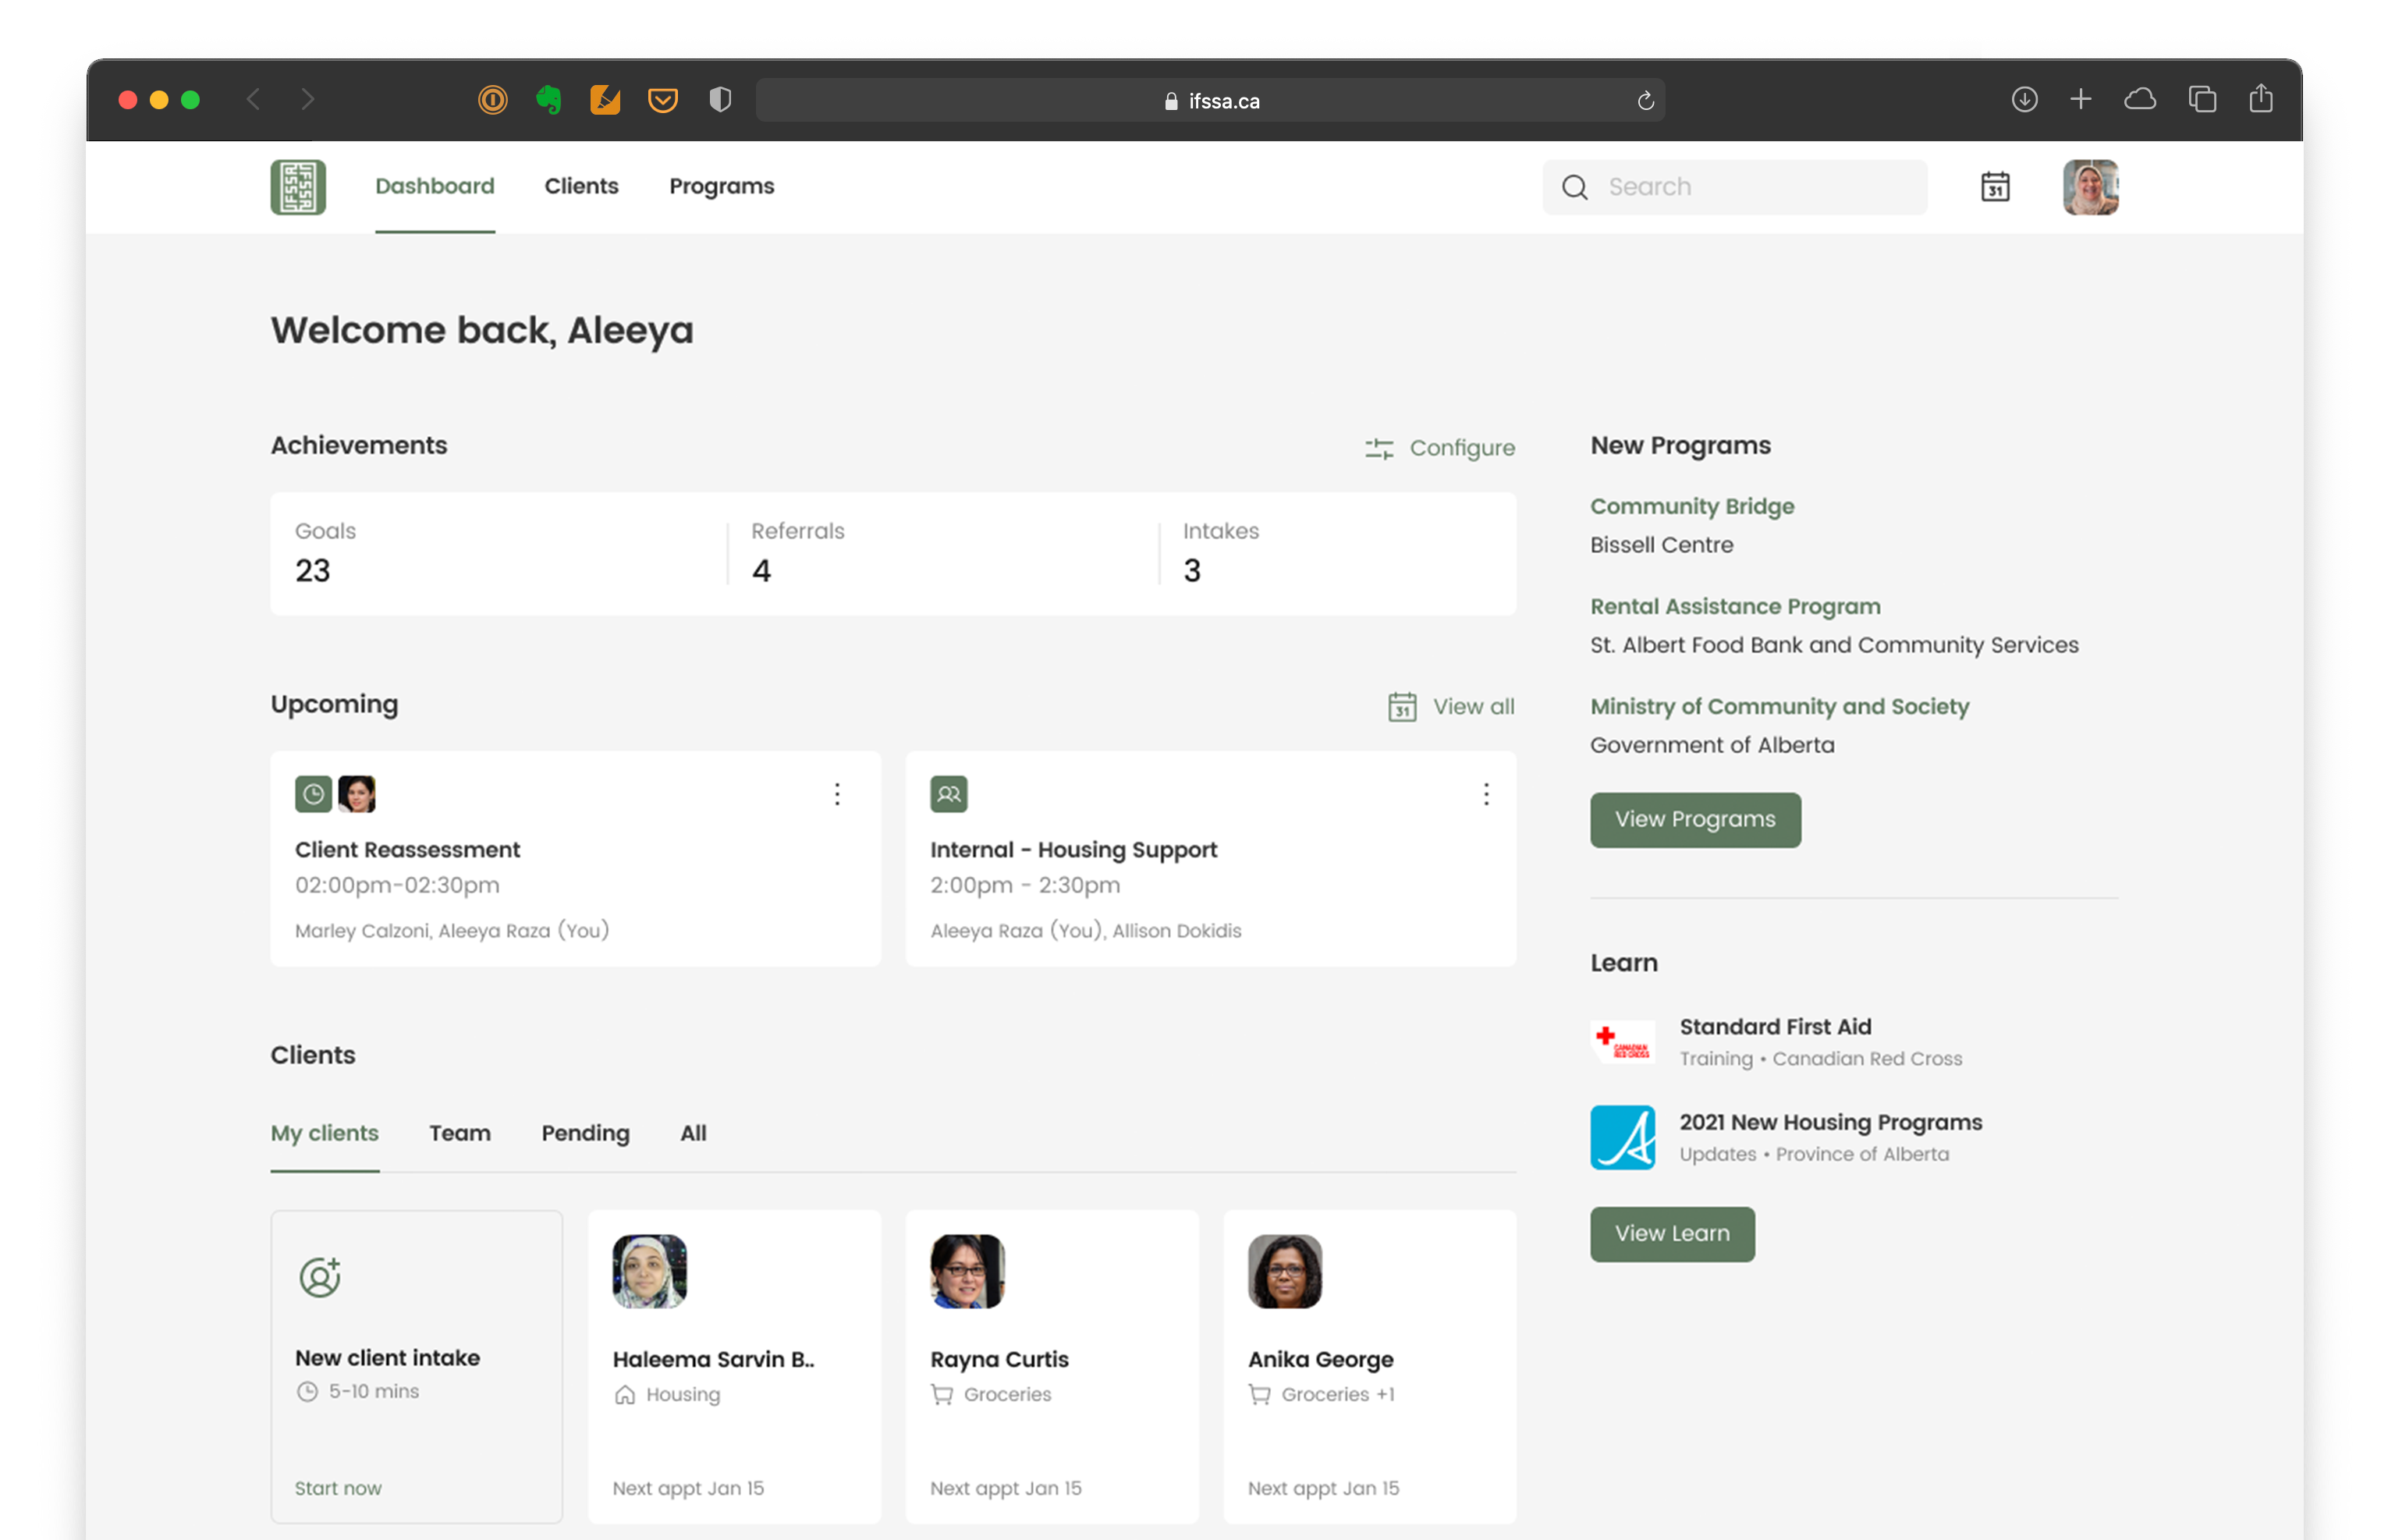The height and width of the screenshot is (1540, 2388).
Task: Click Marley Calzoni avatar on reassessment card
Action: pyautogui.click(x=357, y=794)
